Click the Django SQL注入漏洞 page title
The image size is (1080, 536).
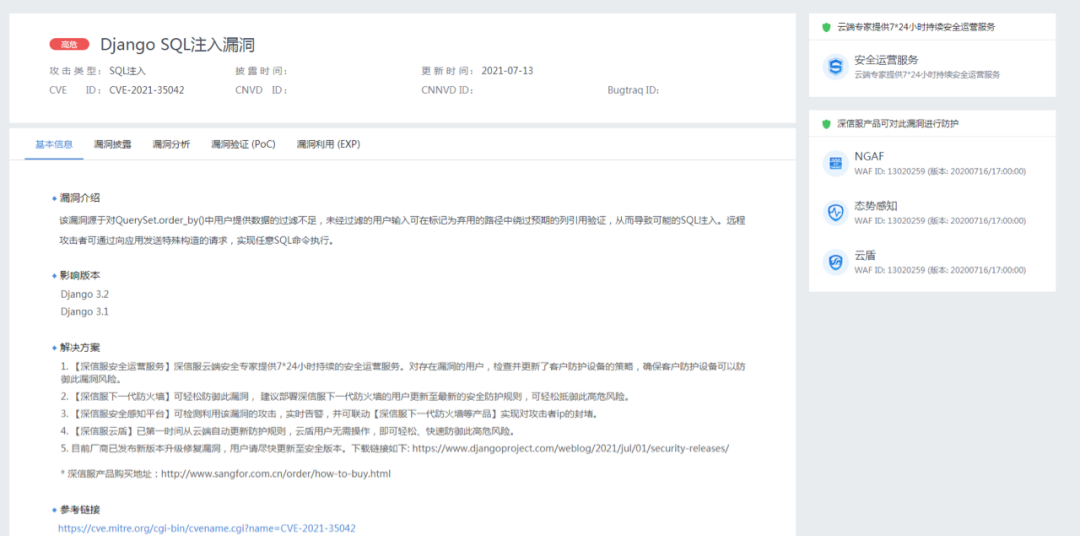178,45
